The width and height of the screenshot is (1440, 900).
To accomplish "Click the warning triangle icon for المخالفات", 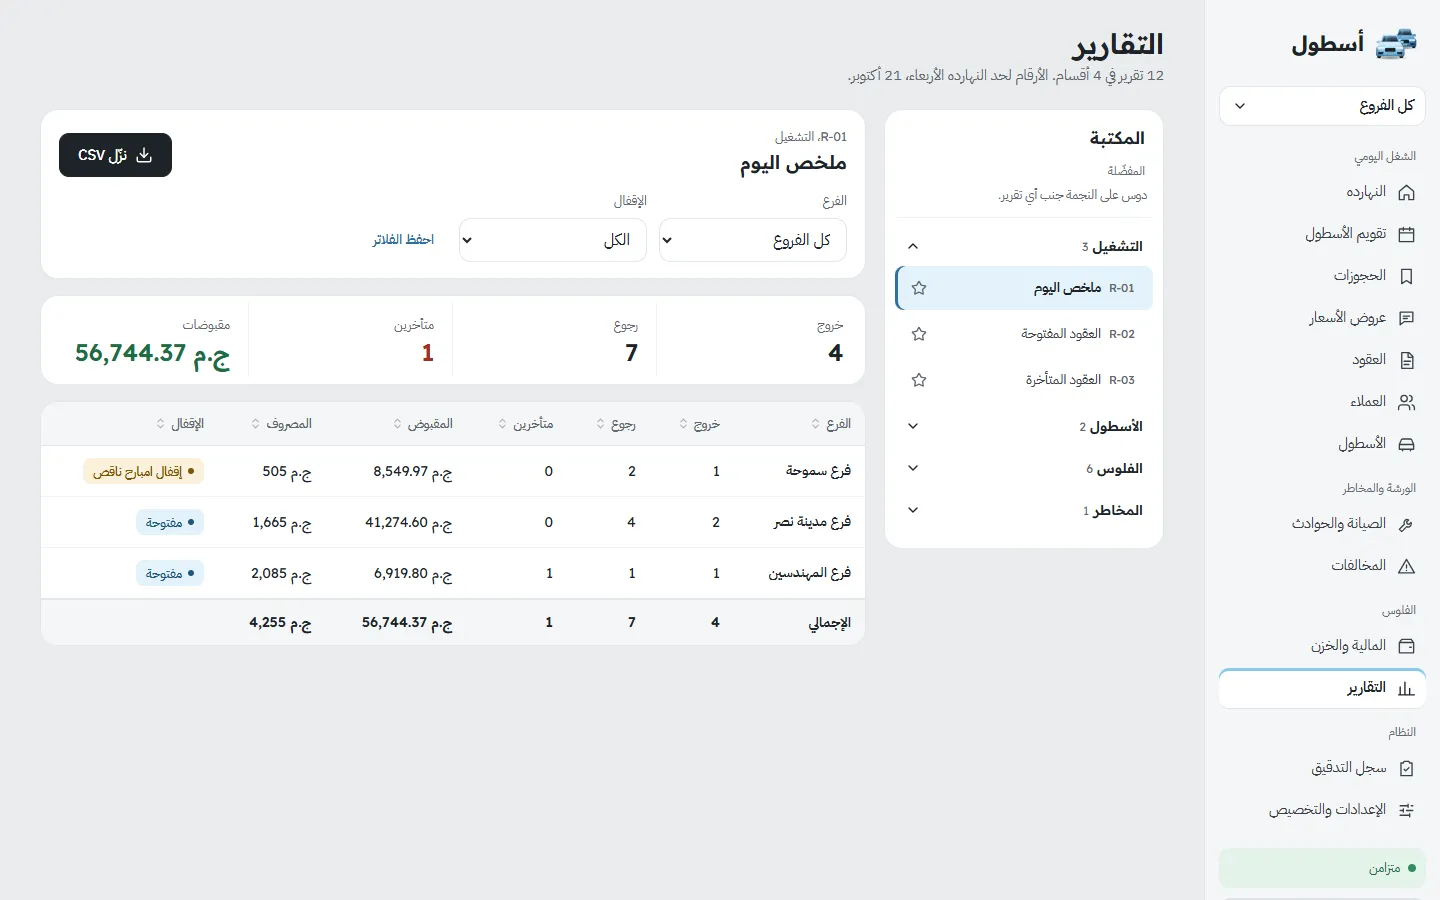I will tap(1406, 566).
